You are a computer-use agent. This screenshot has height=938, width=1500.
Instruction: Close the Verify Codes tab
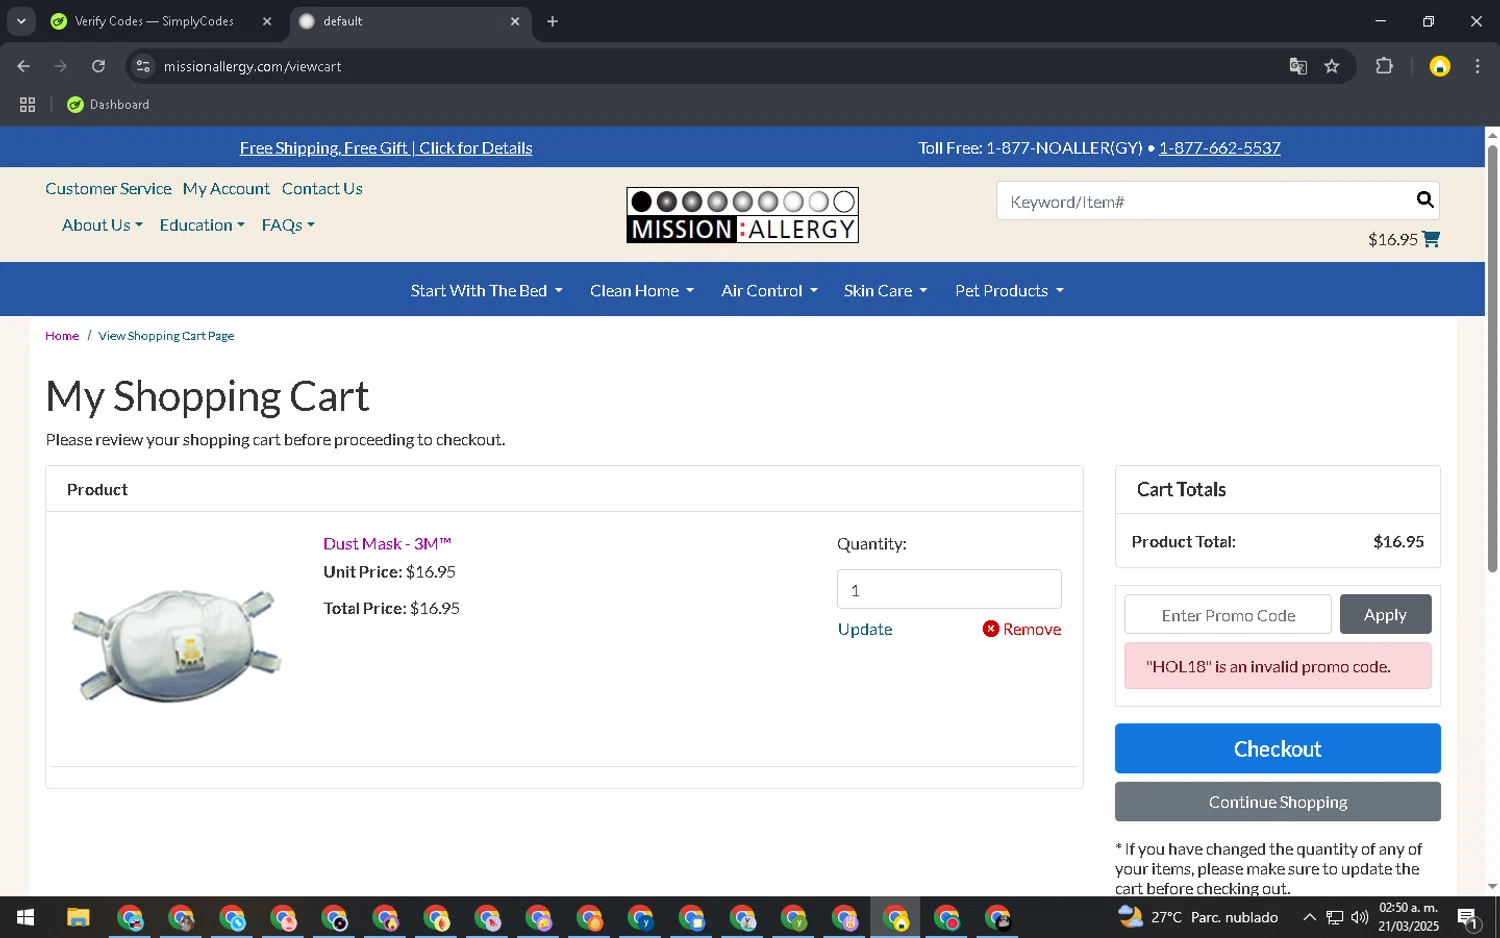click(267, 21)
